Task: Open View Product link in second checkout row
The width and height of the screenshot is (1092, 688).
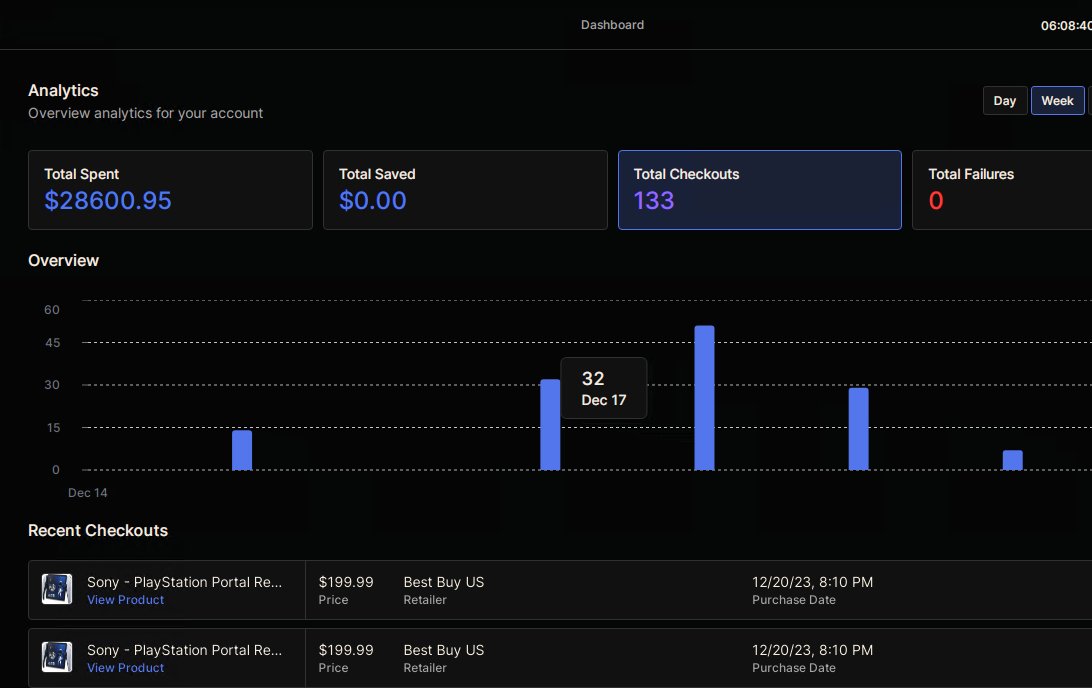Action: (125, 668)
